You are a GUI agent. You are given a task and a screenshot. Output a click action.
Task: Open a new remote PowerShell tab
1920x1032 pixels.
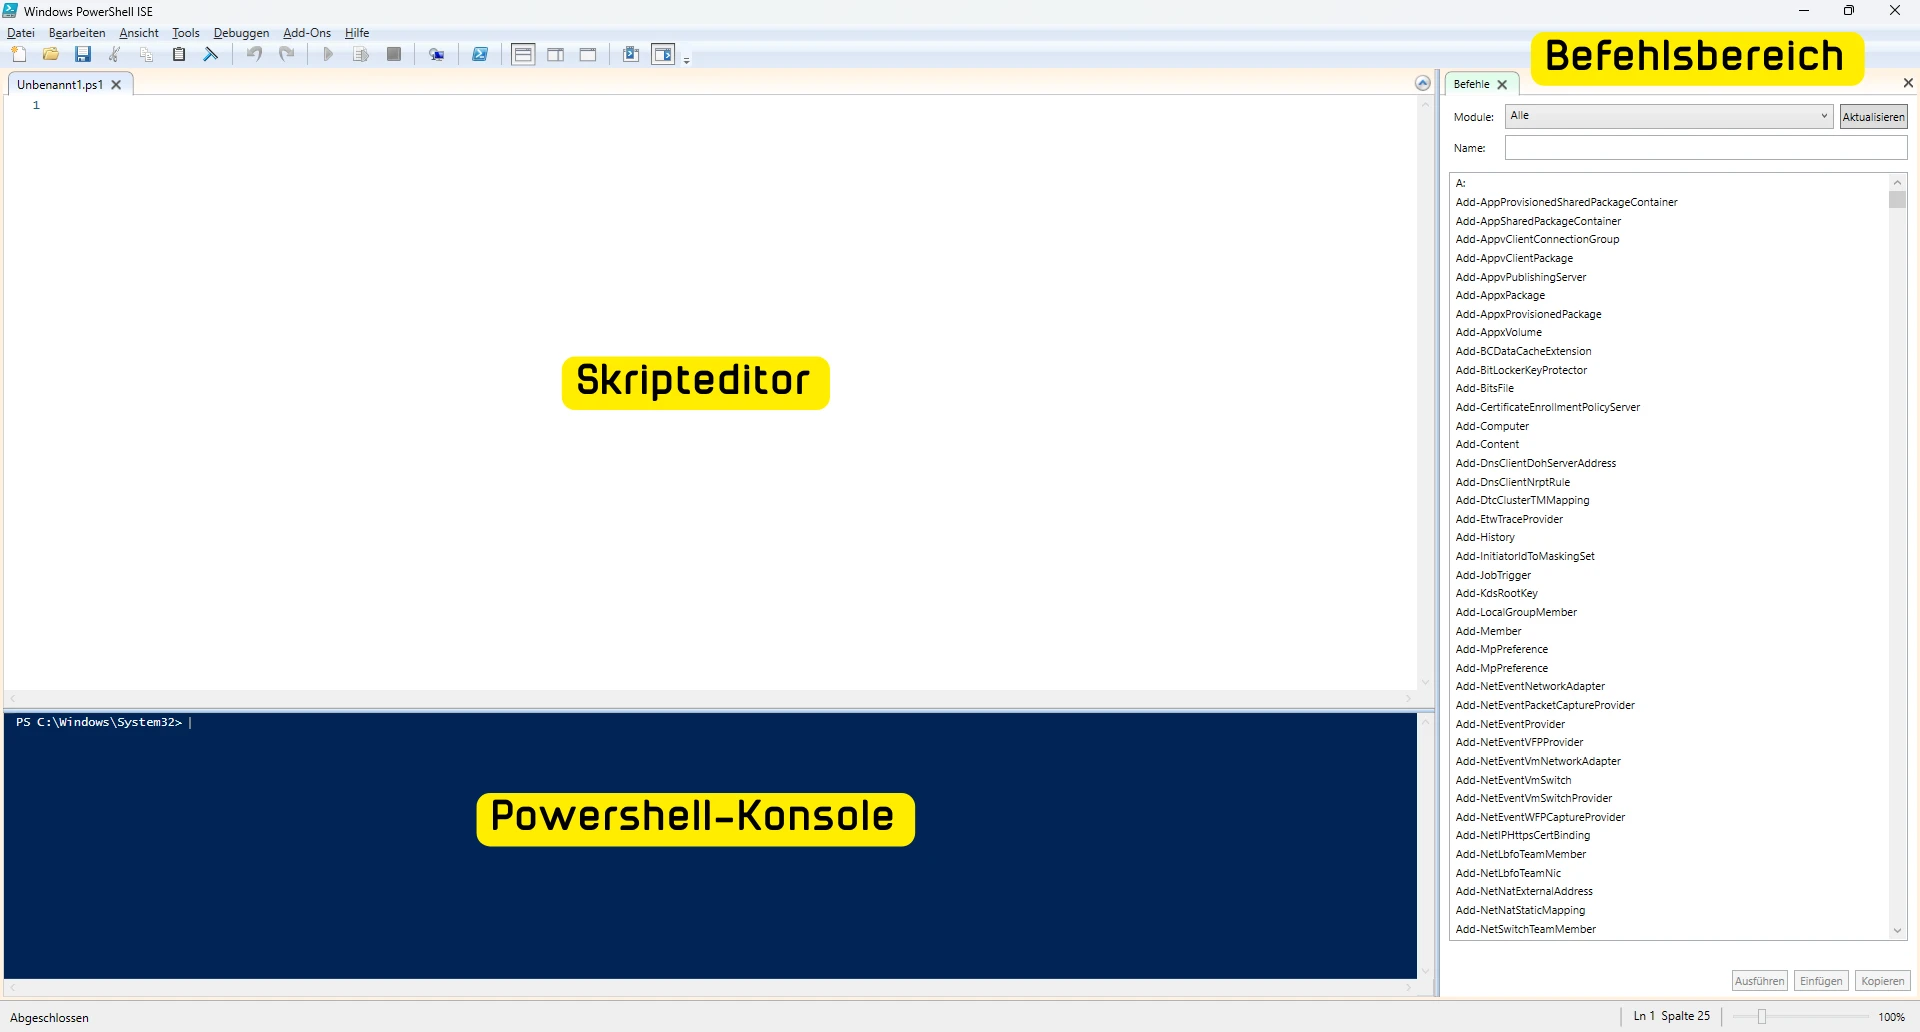point(437,54)
